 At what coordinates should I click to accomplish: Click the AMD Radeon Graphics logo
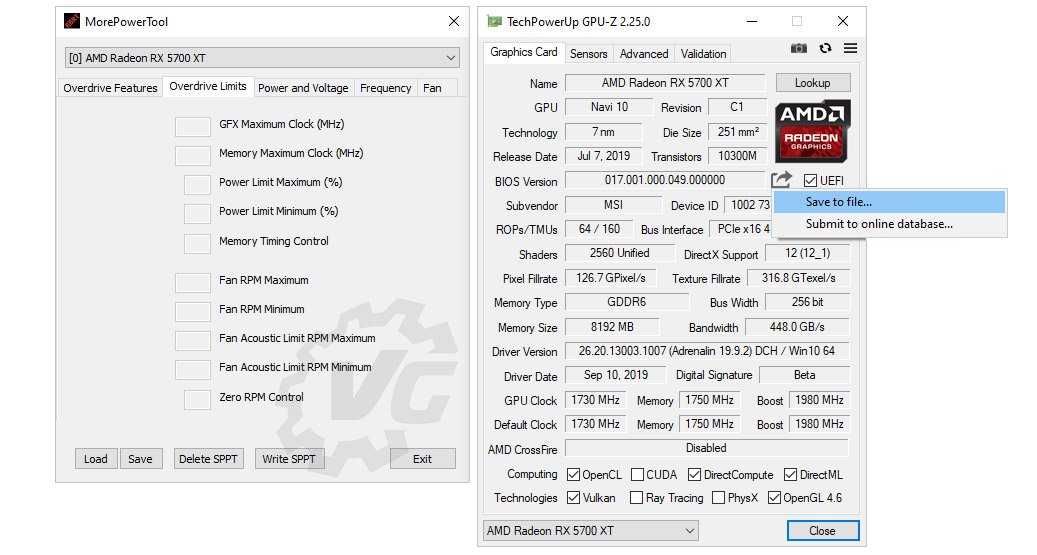tap(814, 131)
